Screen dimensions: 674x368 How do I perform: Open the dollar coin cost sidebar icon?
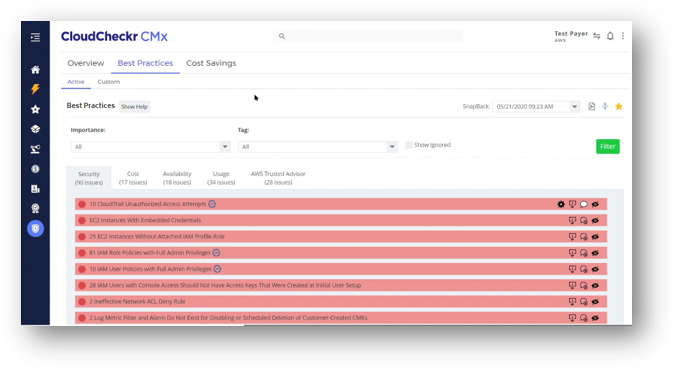(35, 169)
